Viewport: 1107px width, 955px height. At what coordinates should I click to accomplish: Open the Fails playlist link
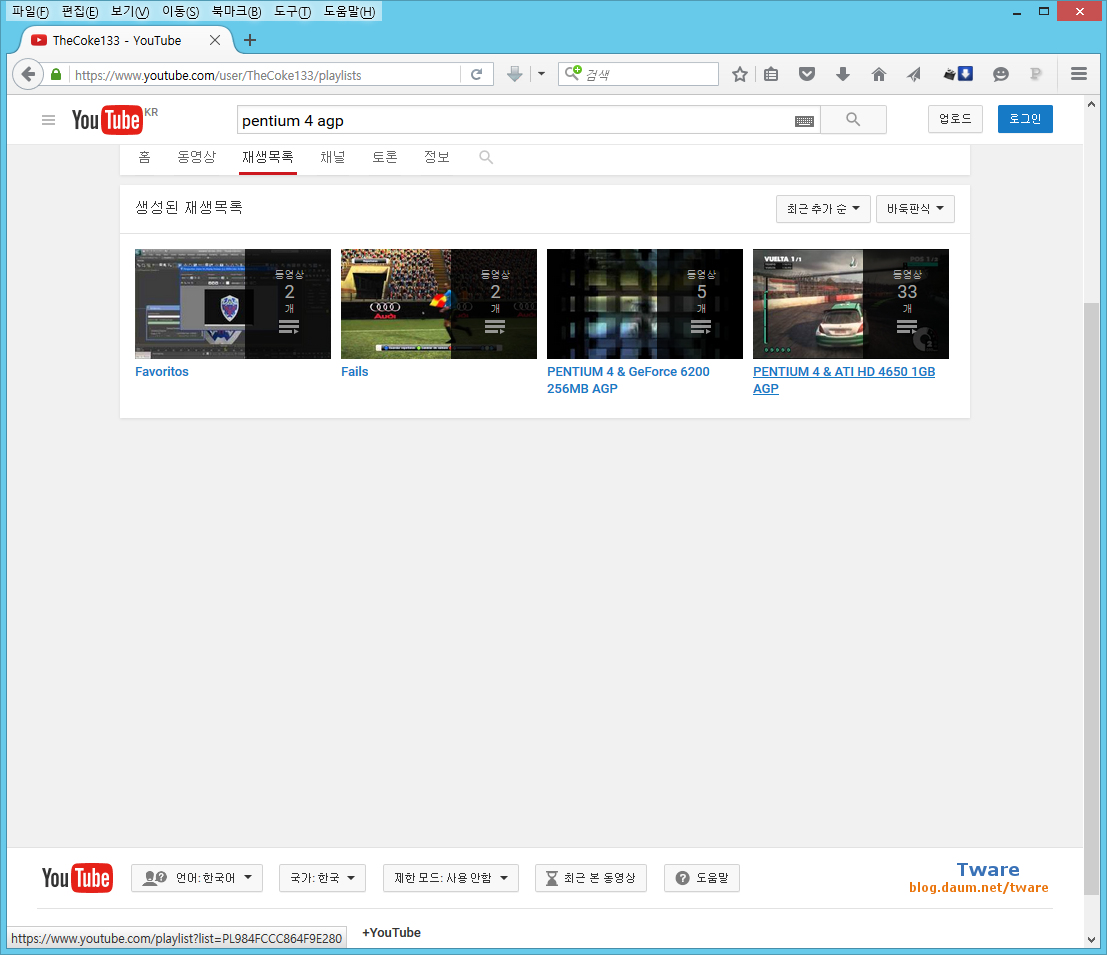click(354, 371)
